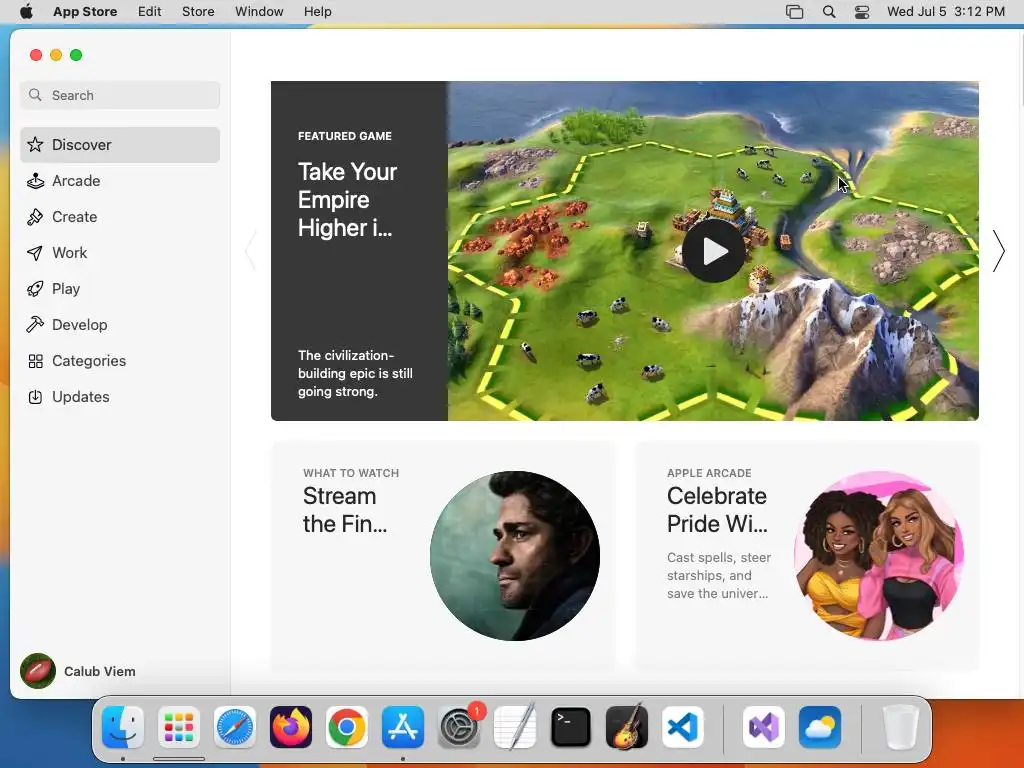Open the Arcade joystick icon section
This screenshot has height=768, width=1024.
tap(35, 181)
